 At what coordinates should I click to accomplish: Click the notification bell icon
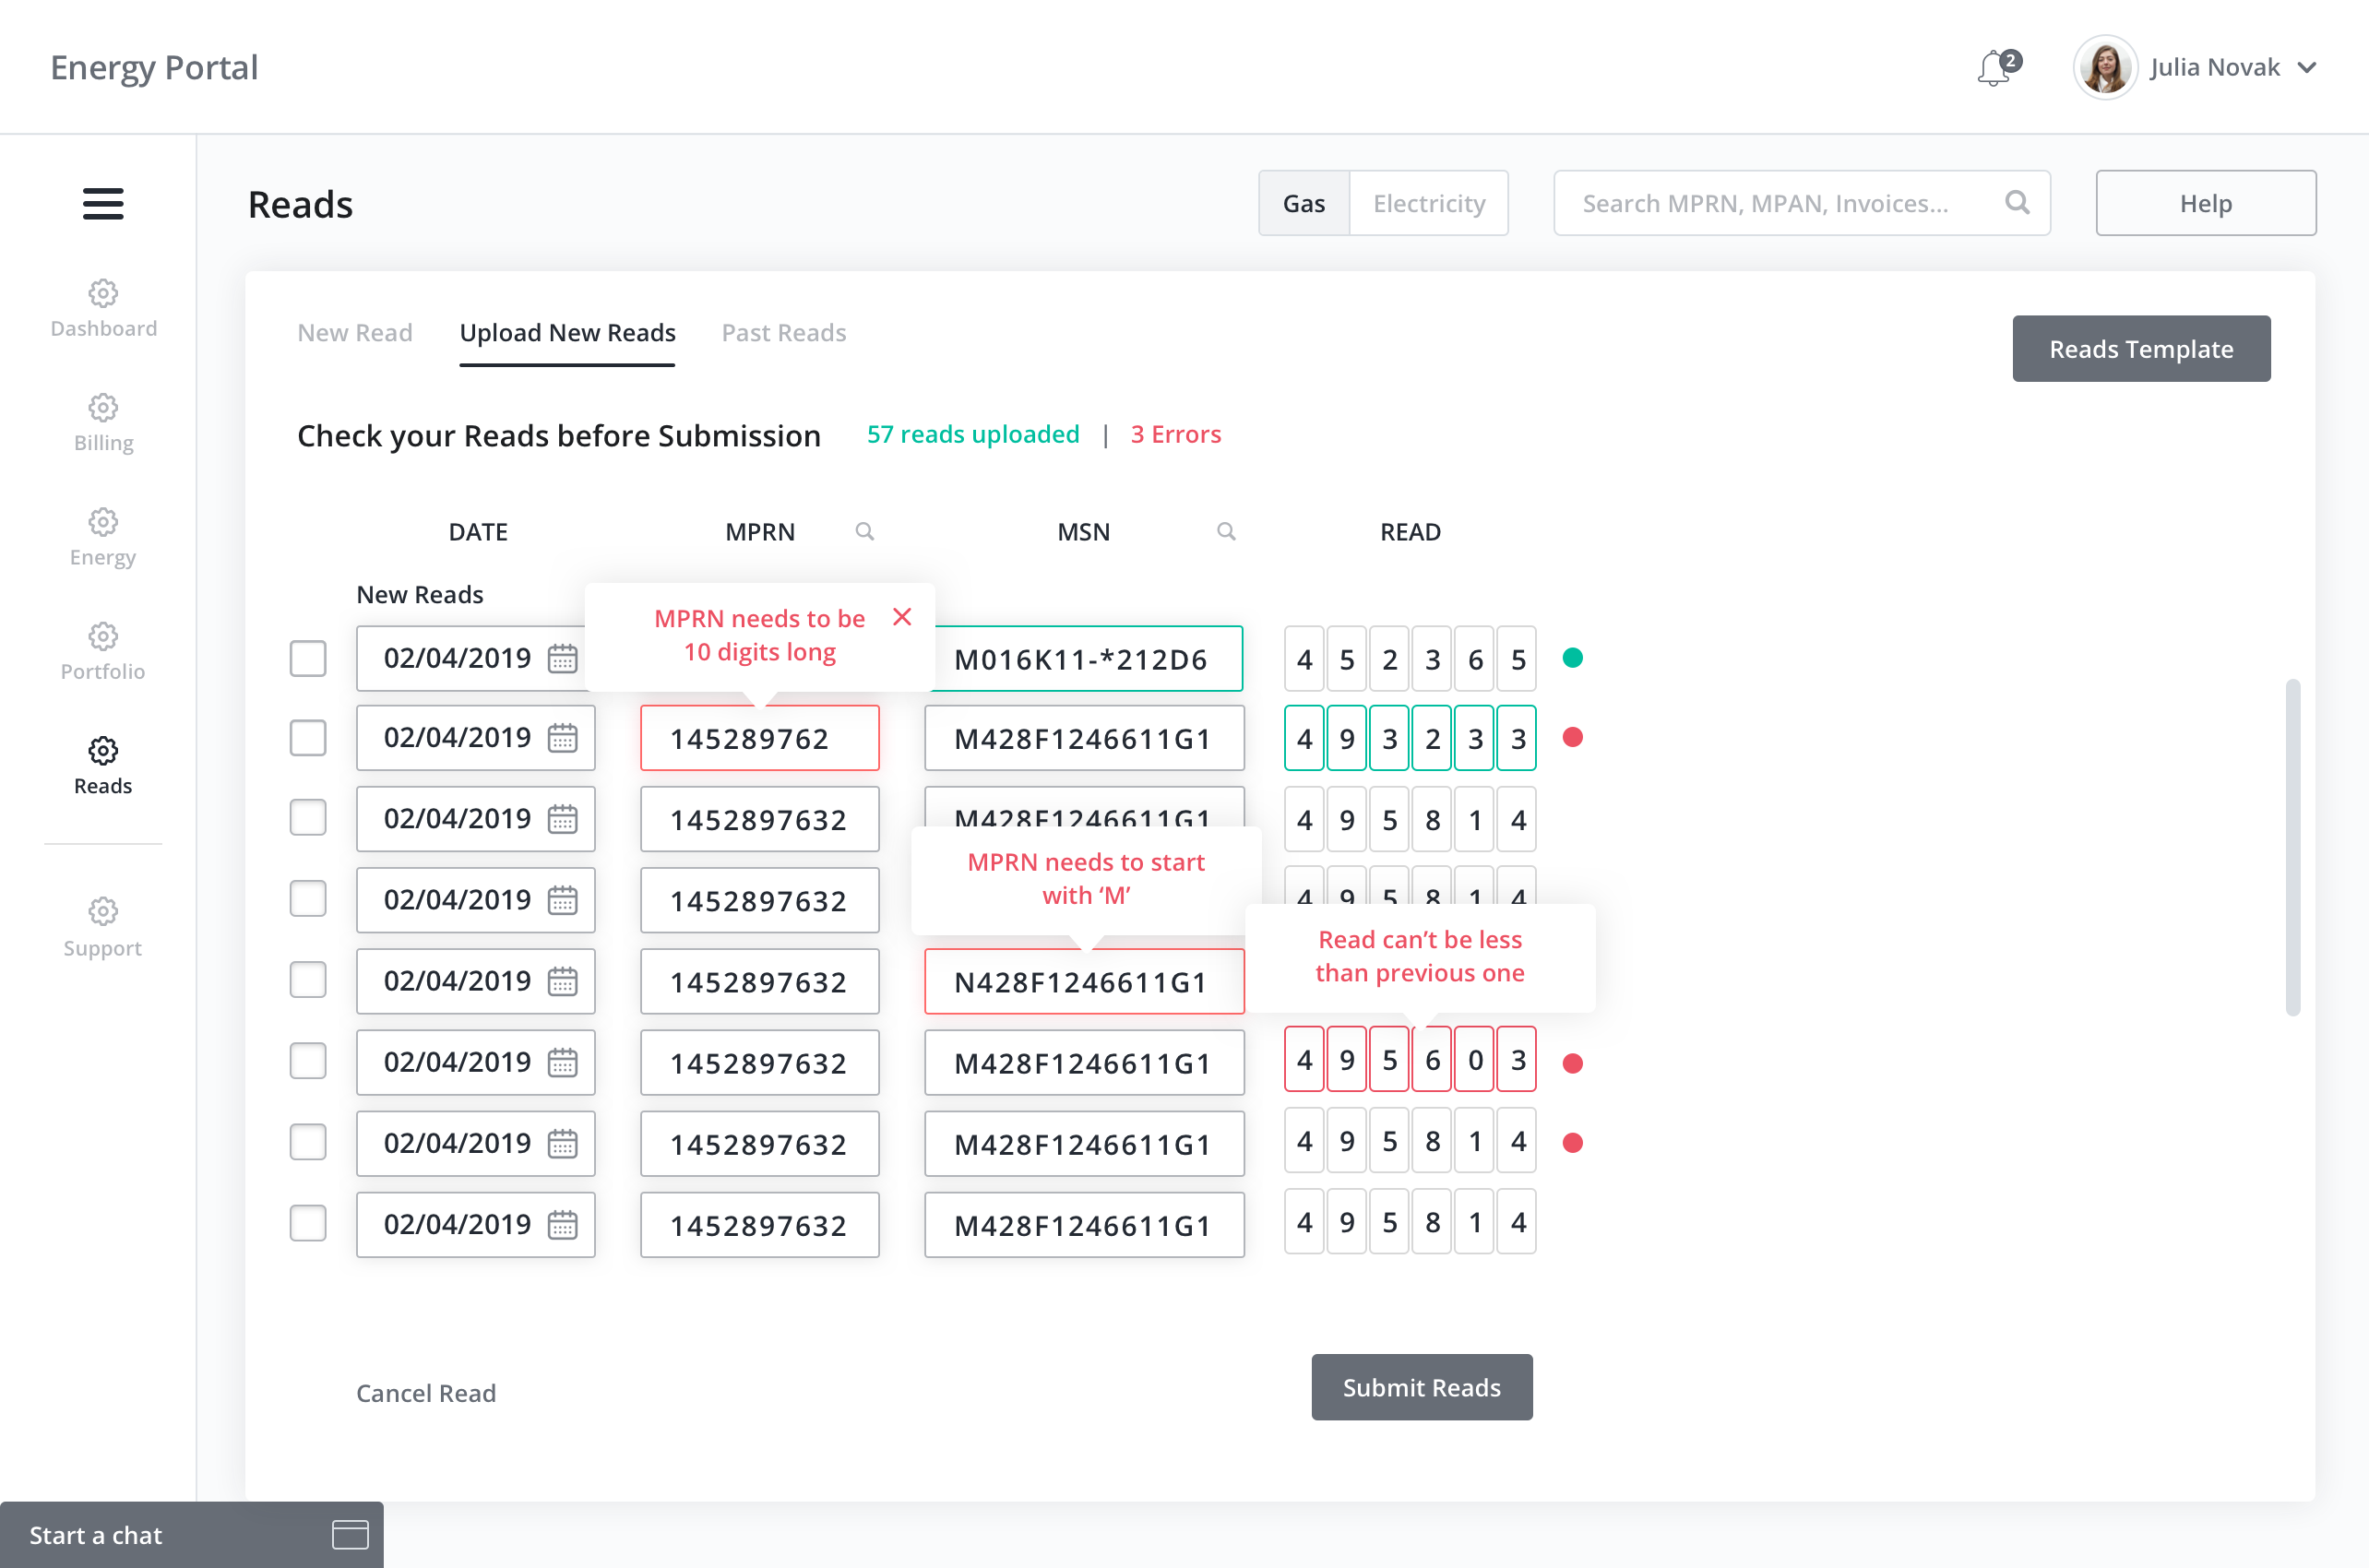[1995, 68]
